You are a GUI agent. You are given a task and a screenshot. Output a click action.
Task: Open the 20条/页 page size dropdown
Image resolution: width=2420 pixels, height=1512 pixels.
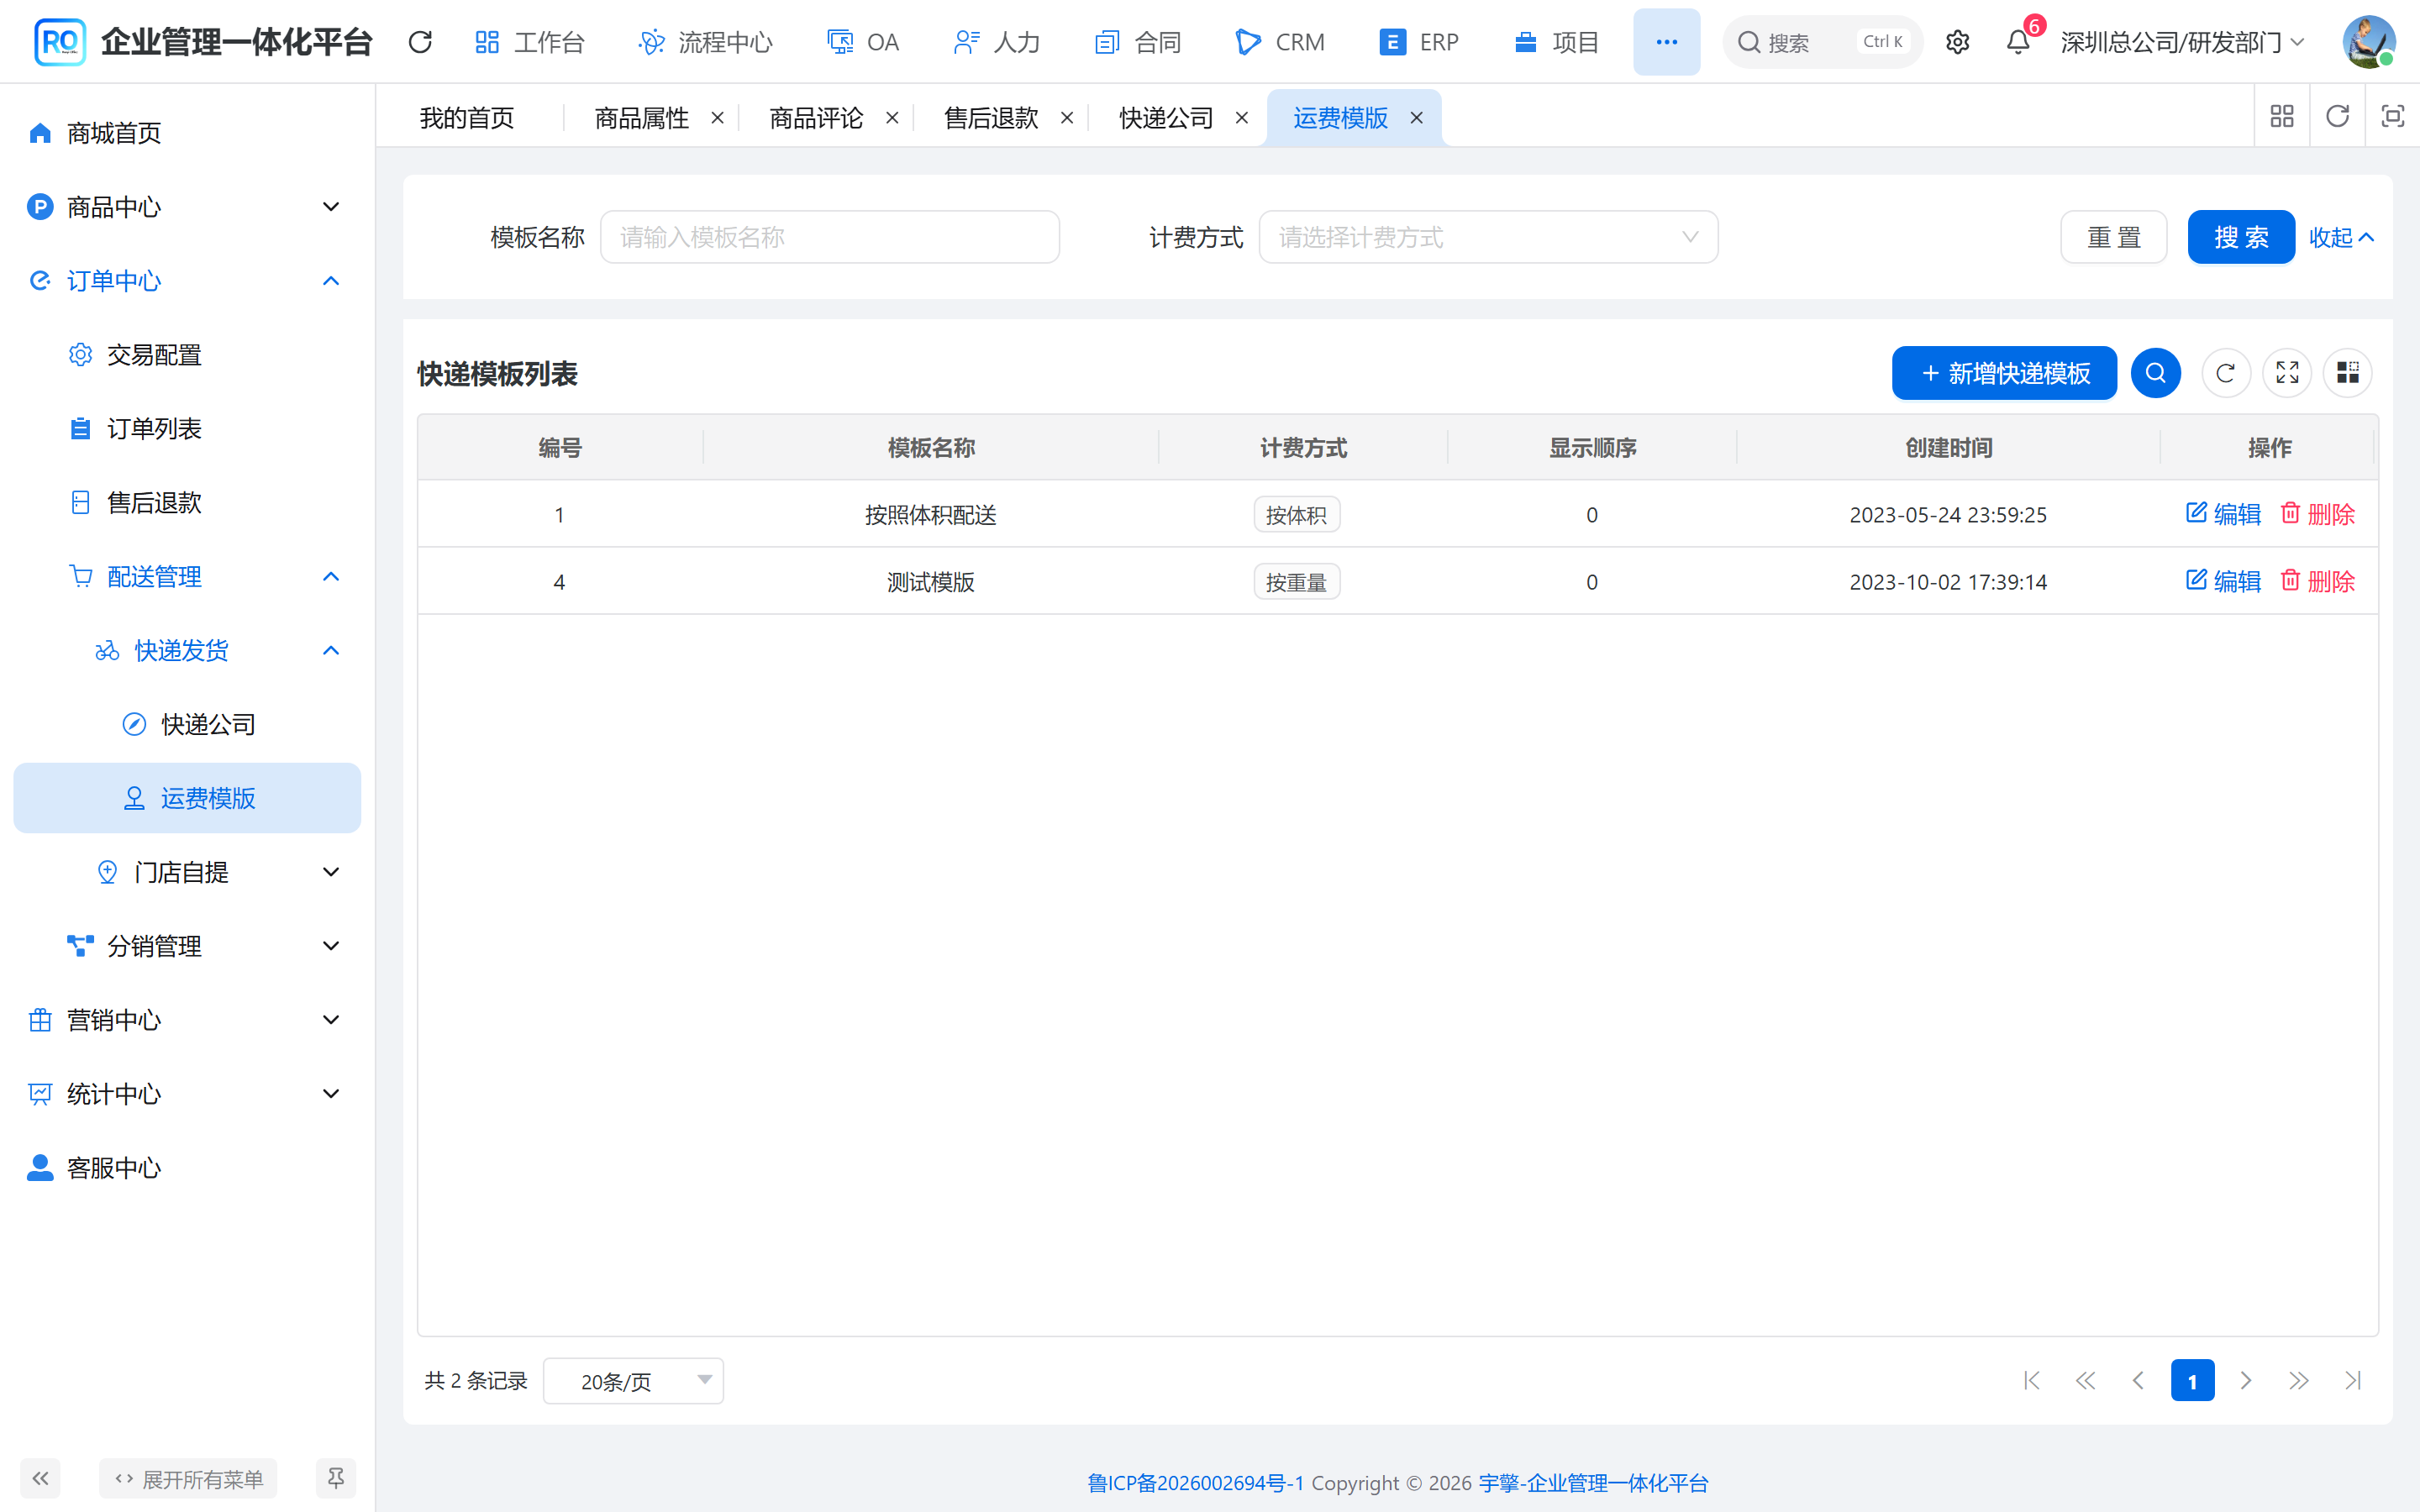633,1381
